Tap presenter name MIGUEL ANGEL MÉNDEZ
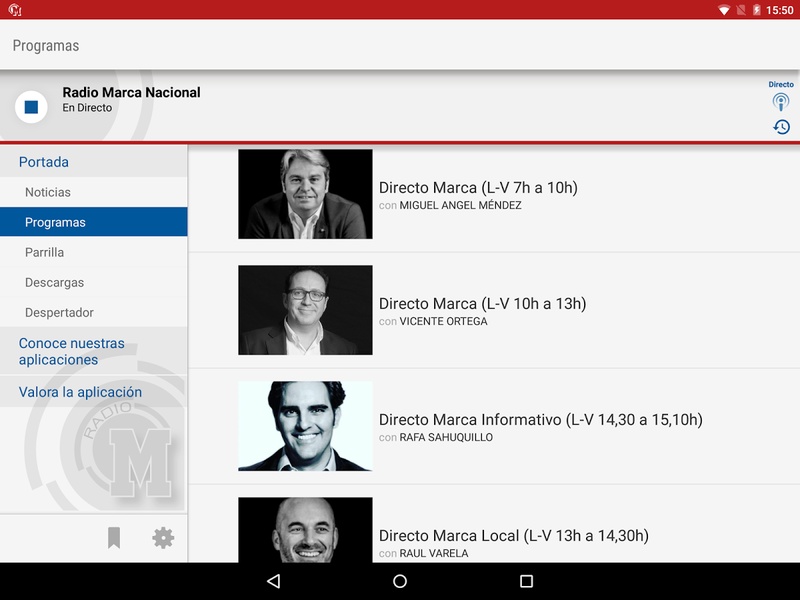The height and width of the screenshot is (600, 800). pyautogui.click(x=460, y=205)
